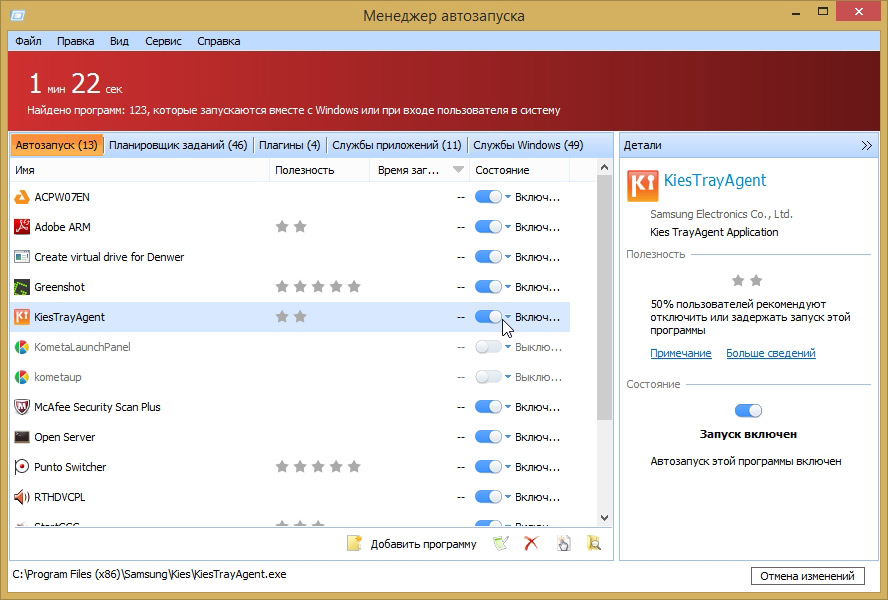Click the Open Server console icon
888x600 pixels.
coord(22,437)
